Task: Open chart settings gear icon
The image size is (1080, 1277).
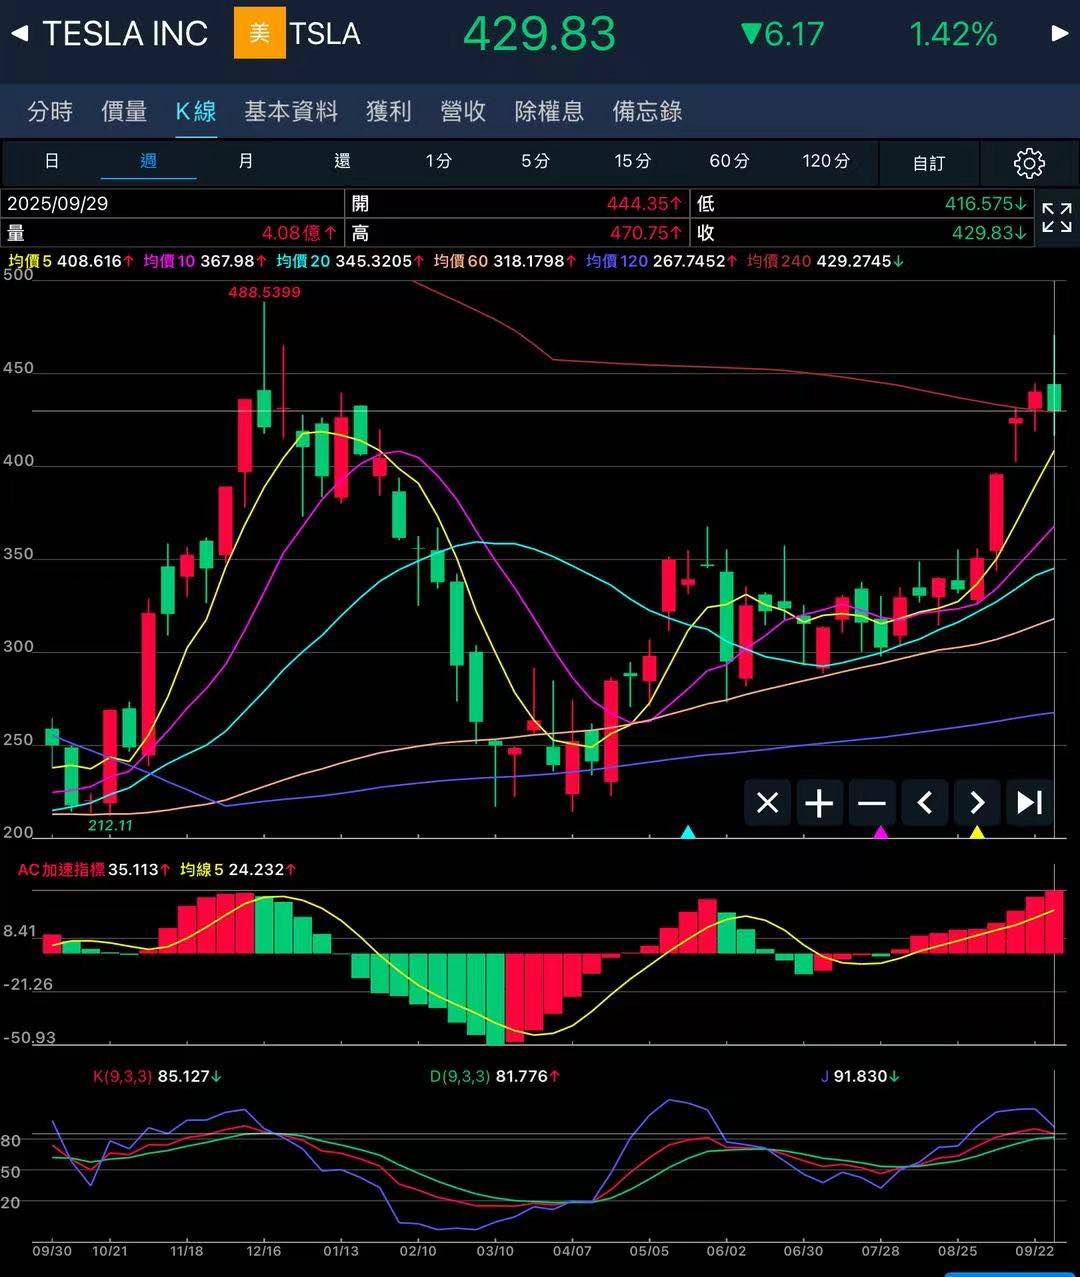Action: pos(1029,162)
